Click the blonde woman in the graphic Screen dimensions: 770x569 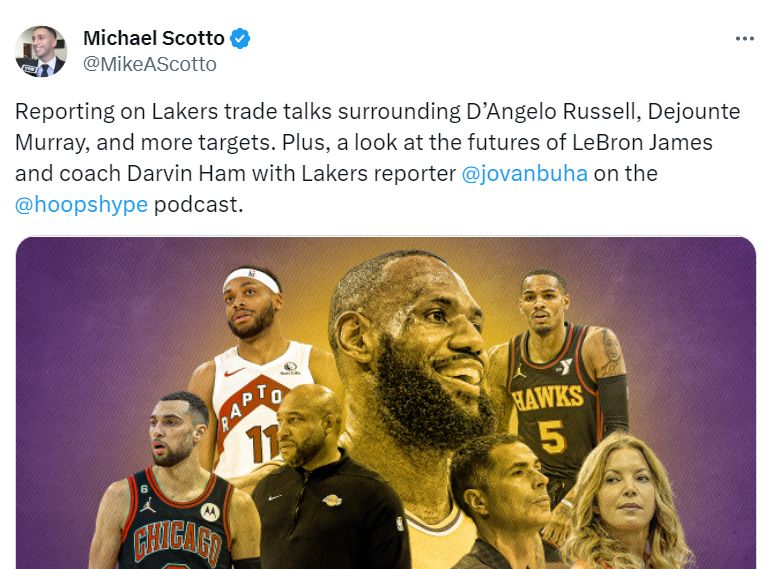click(x=626, y=506)
